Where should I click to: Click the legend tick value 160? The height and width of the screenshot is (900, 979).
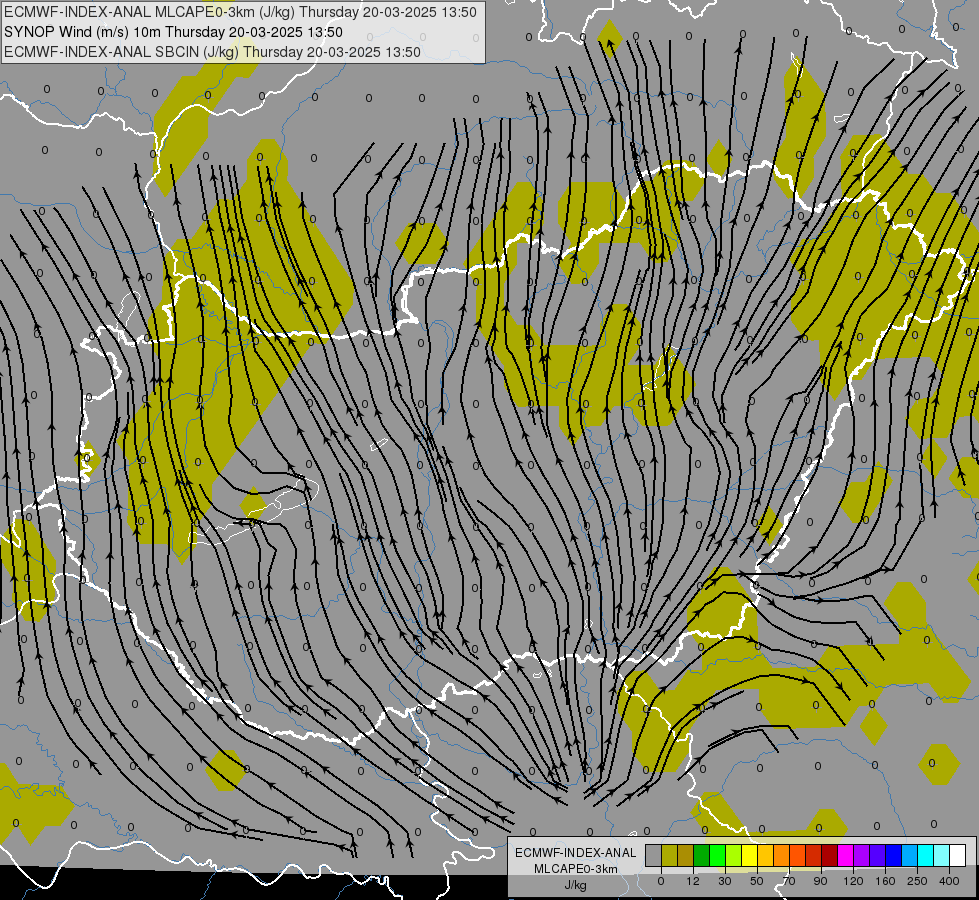(x=885, y=881)
